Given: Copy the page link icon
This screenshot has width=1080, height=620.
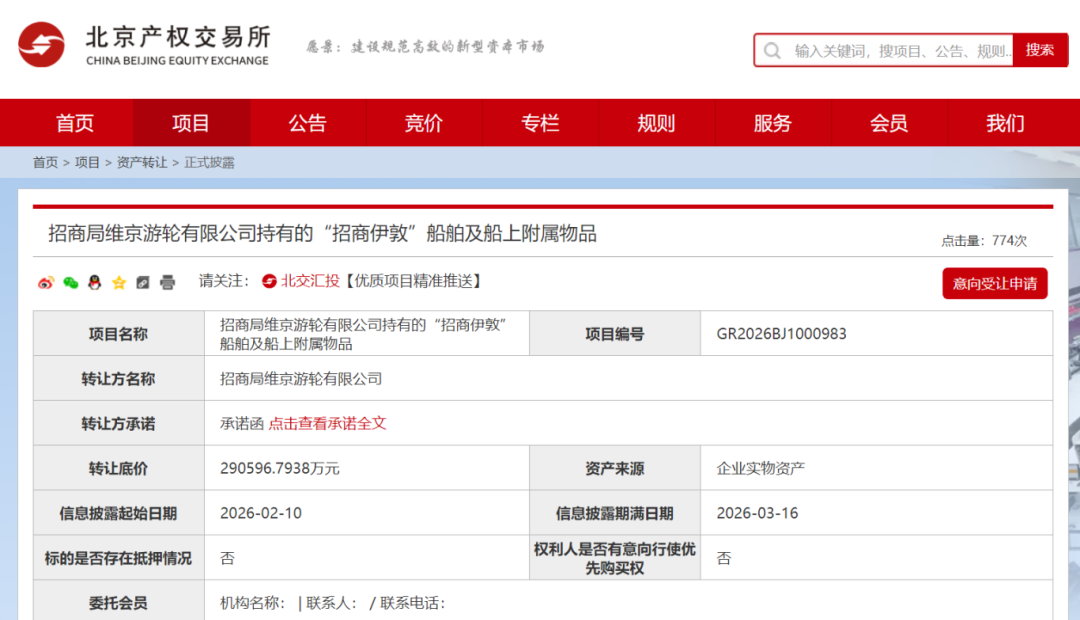Looking at the screenshot, I should tap(143, 283).
